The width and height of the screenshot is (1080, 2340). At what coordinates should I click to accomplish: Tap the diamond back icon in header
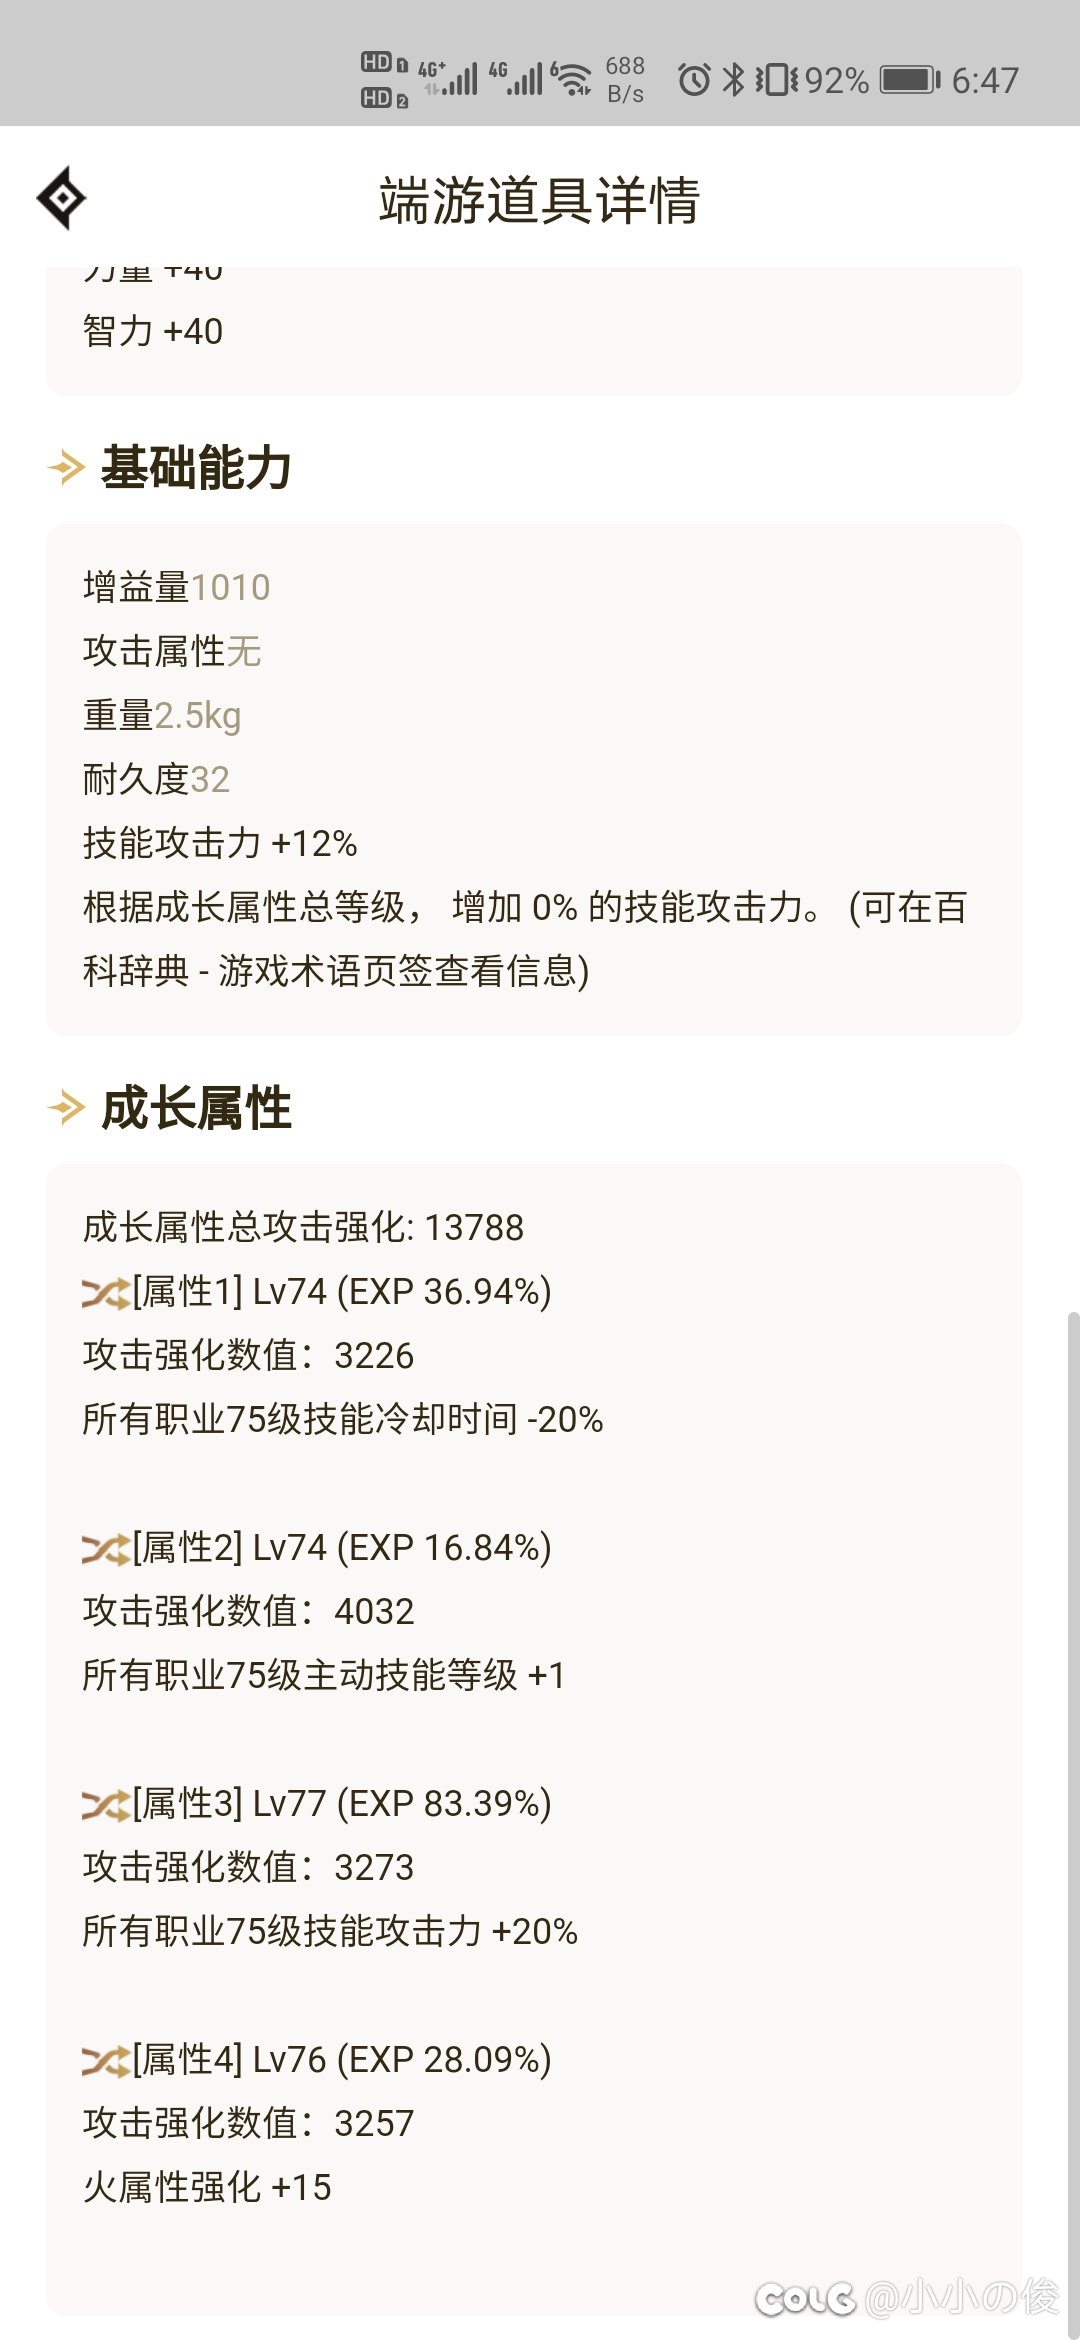[x=61, y=198]
